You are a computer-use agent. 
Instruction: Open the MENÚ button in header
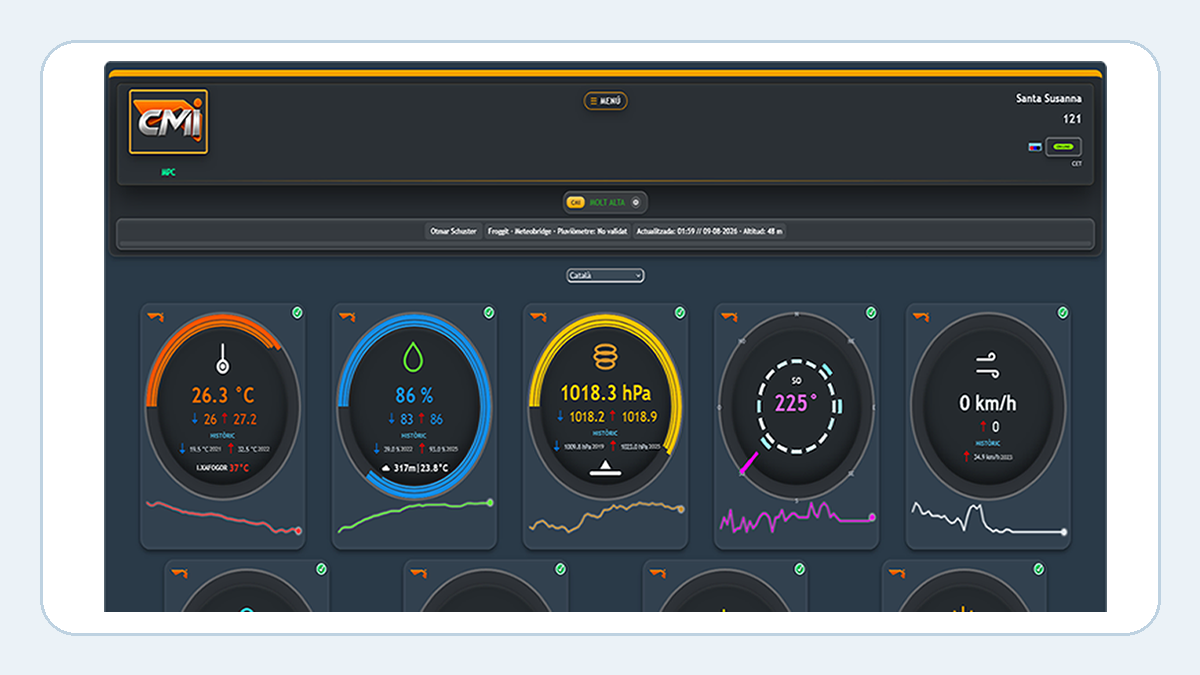(x=606, y=101)
